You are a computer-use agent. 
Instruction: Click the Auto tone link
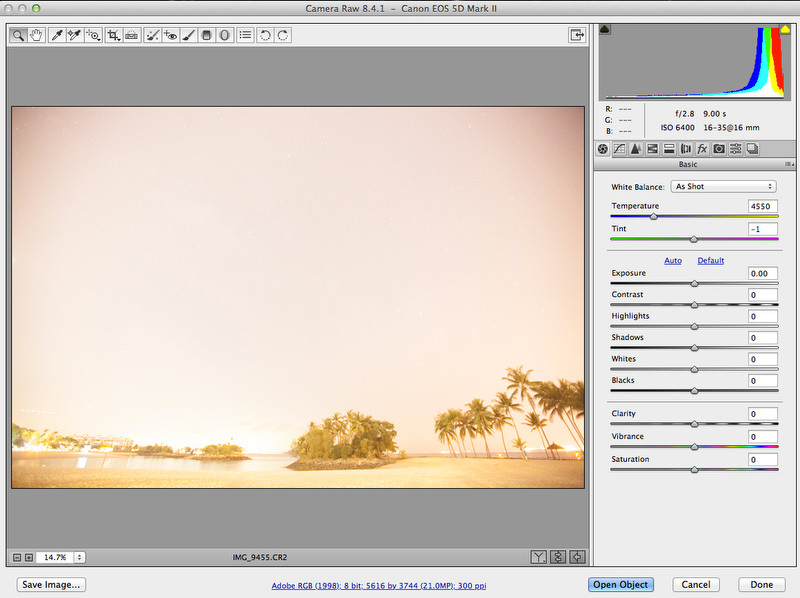pyautogui.click(x=673, y=261)
